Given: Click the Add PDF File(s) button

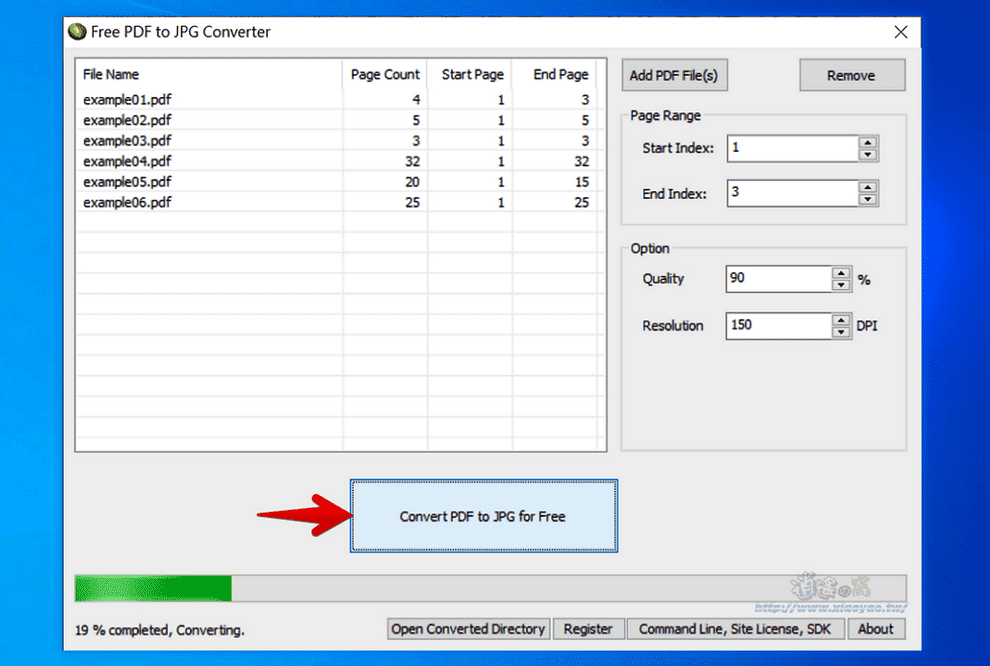Looking at the screenshot, I should point(674,74).
